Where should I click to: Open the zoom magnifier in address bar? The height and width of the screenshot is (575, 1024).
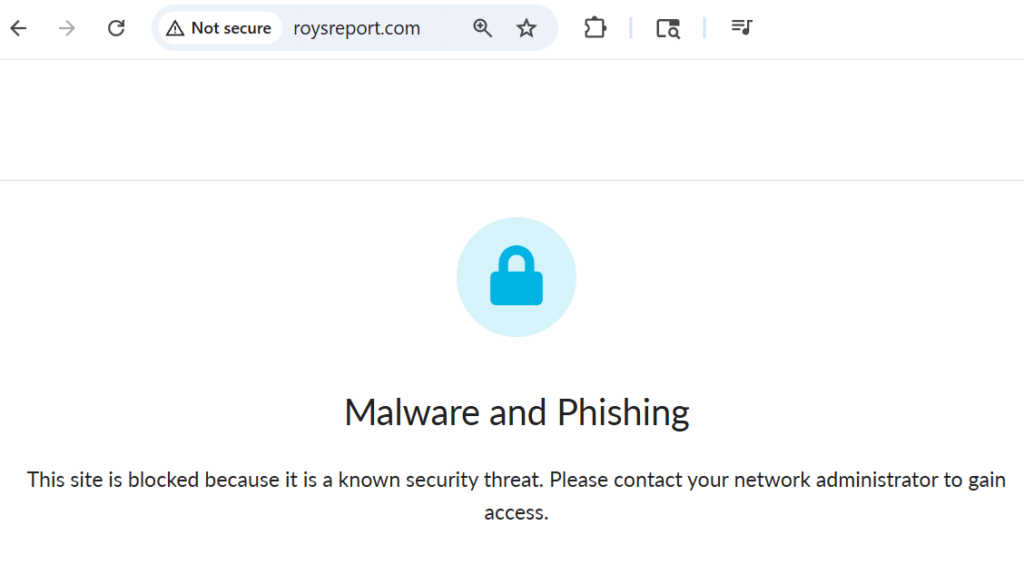click(483, 28)
